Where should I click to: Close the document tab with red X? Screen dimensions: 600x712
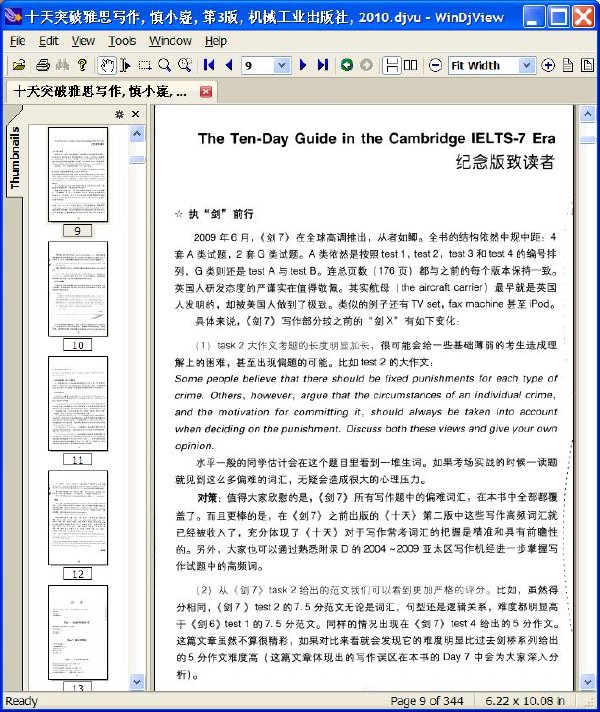pos(206,92)
